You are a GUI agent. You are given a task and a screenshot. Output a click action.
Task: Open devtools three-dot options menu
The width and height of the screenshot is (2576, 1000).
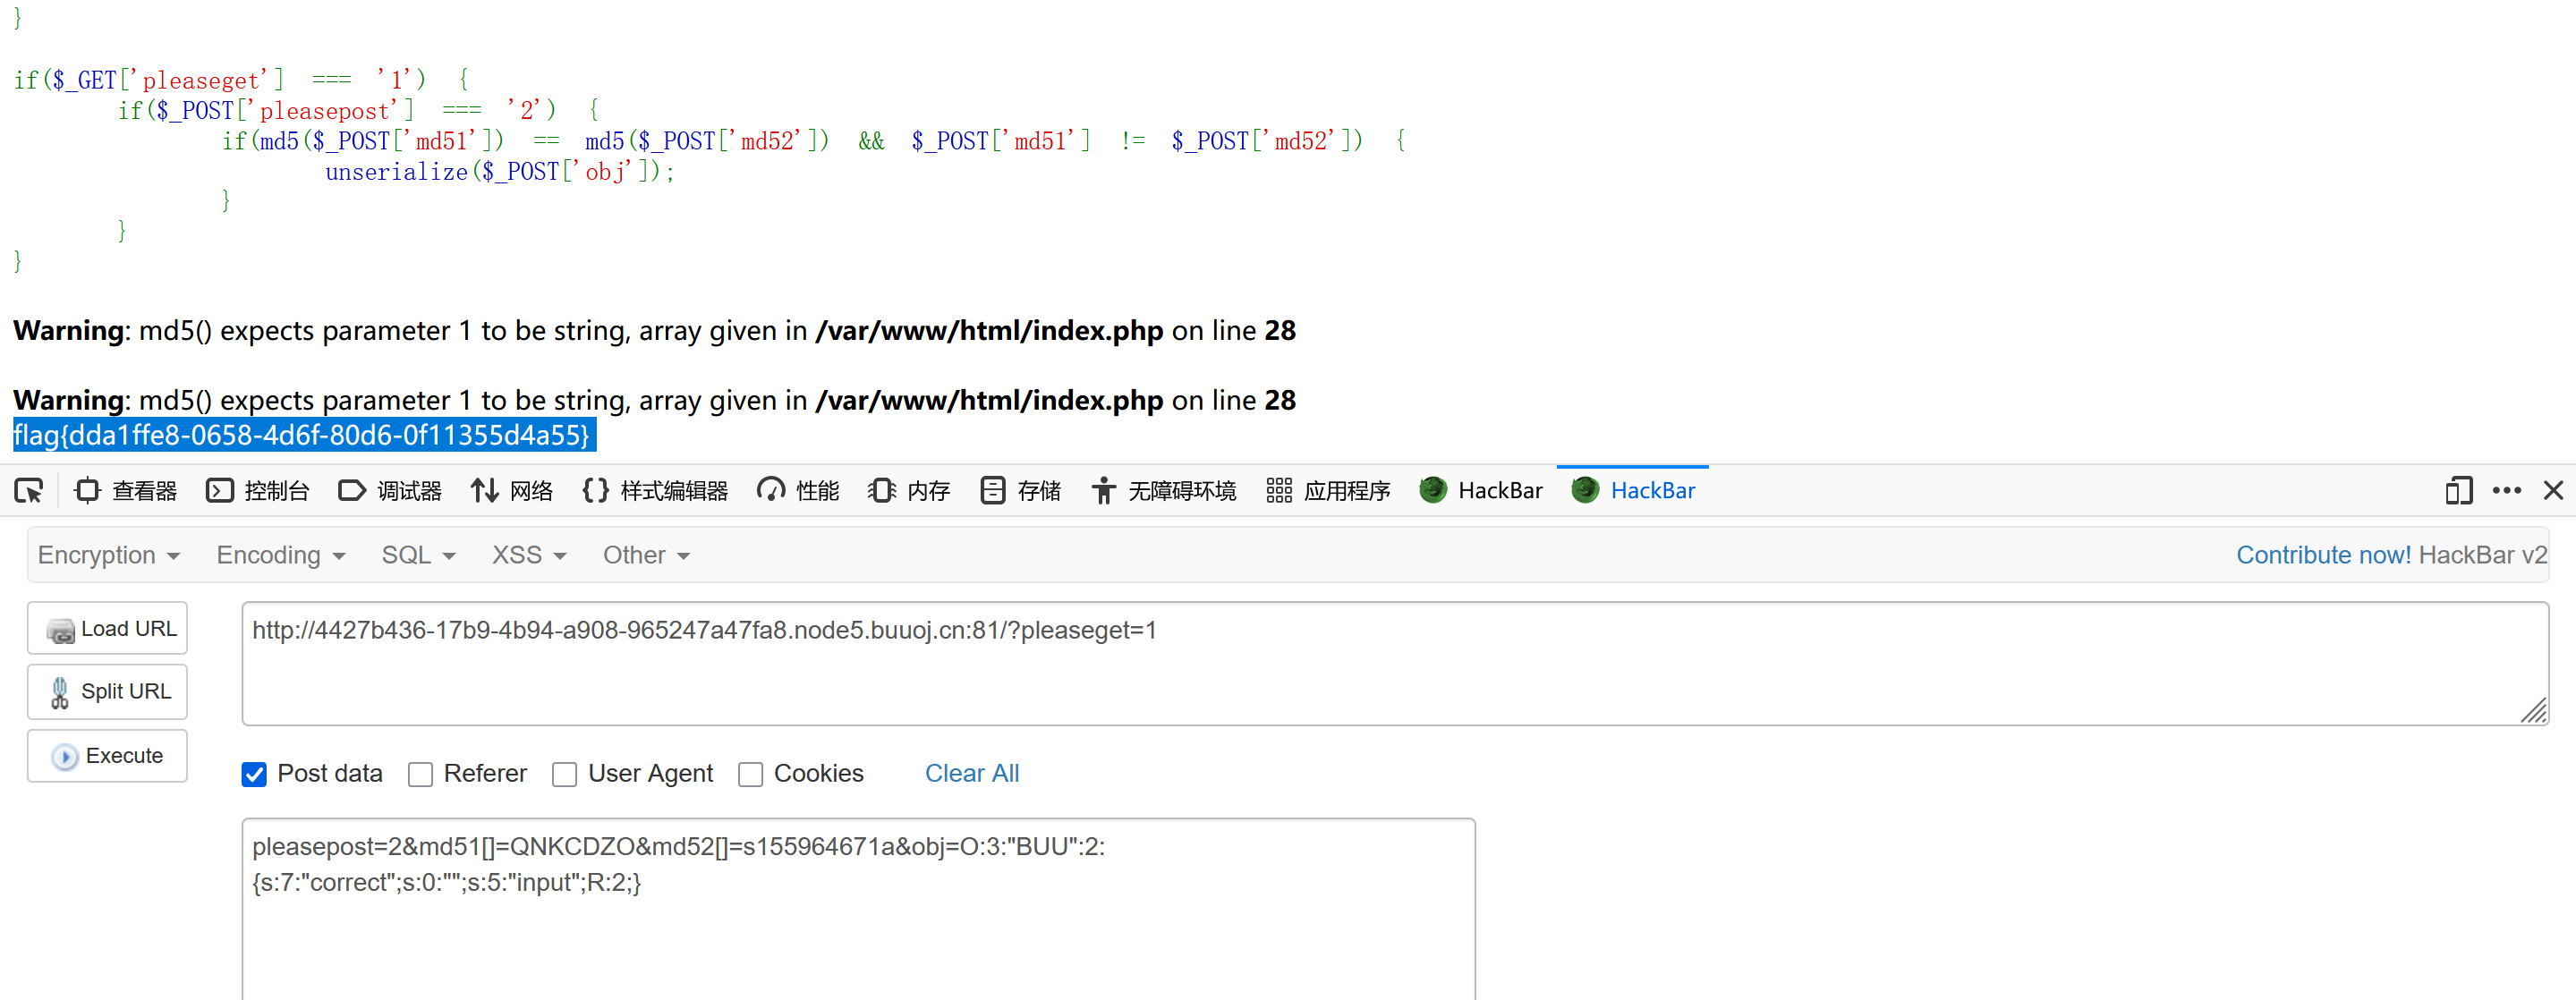pos(2507,491)
